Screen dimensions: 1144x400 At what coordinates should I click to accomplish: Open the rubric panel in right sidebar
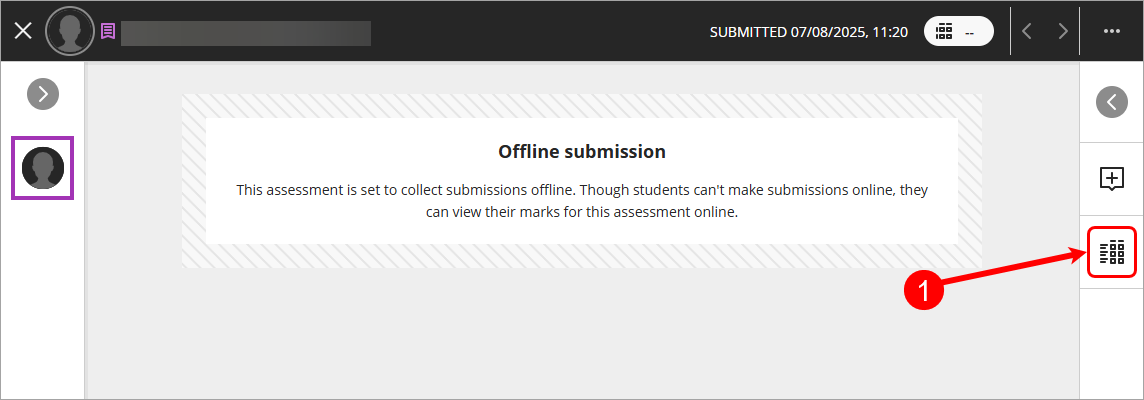(1111, 251)
